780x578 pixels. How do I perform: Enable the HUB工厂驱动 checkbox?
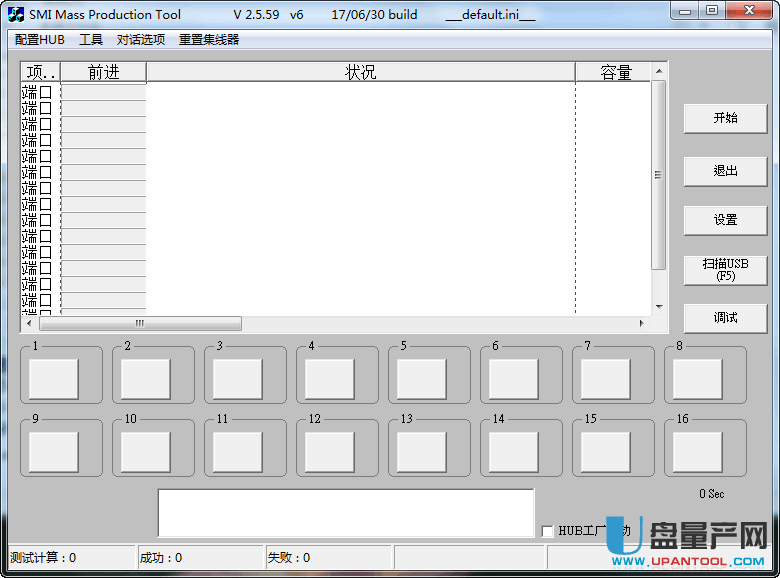(547, 531)
